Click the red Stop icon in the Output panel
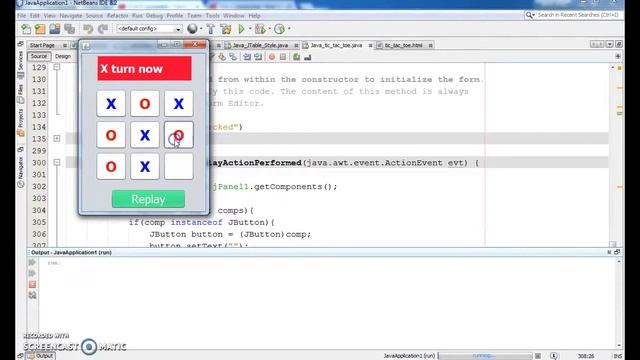 [32, 284]
